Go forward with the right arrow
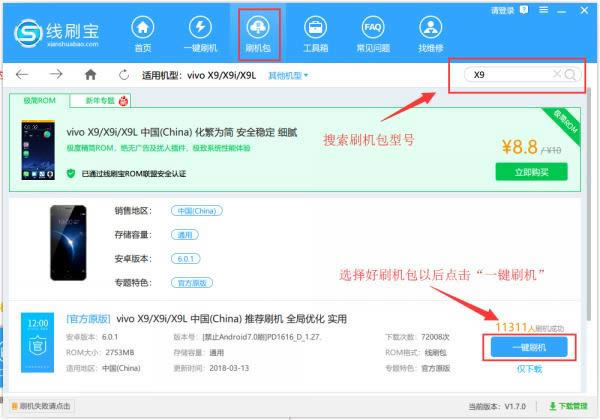 (x=56, y=74)
